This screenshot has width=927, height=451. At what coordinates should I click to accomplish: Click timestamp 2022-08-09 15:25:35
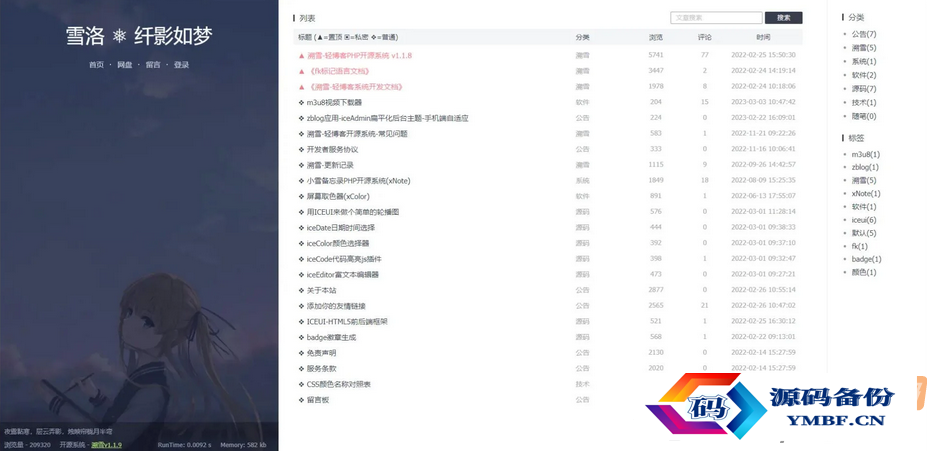[763, 180]
